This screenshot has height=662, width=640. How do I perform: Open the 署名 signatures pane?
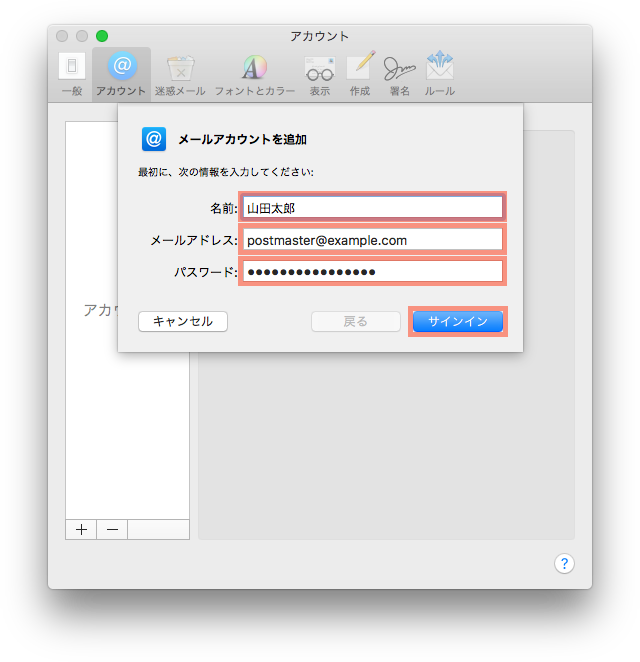[x=399, y=74]
